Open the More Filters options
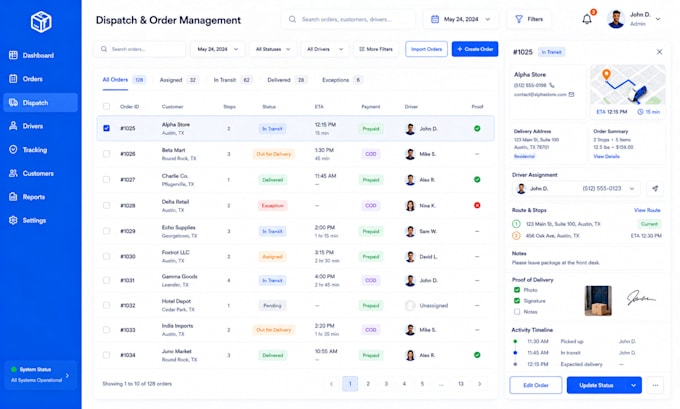 coord(376,49)
